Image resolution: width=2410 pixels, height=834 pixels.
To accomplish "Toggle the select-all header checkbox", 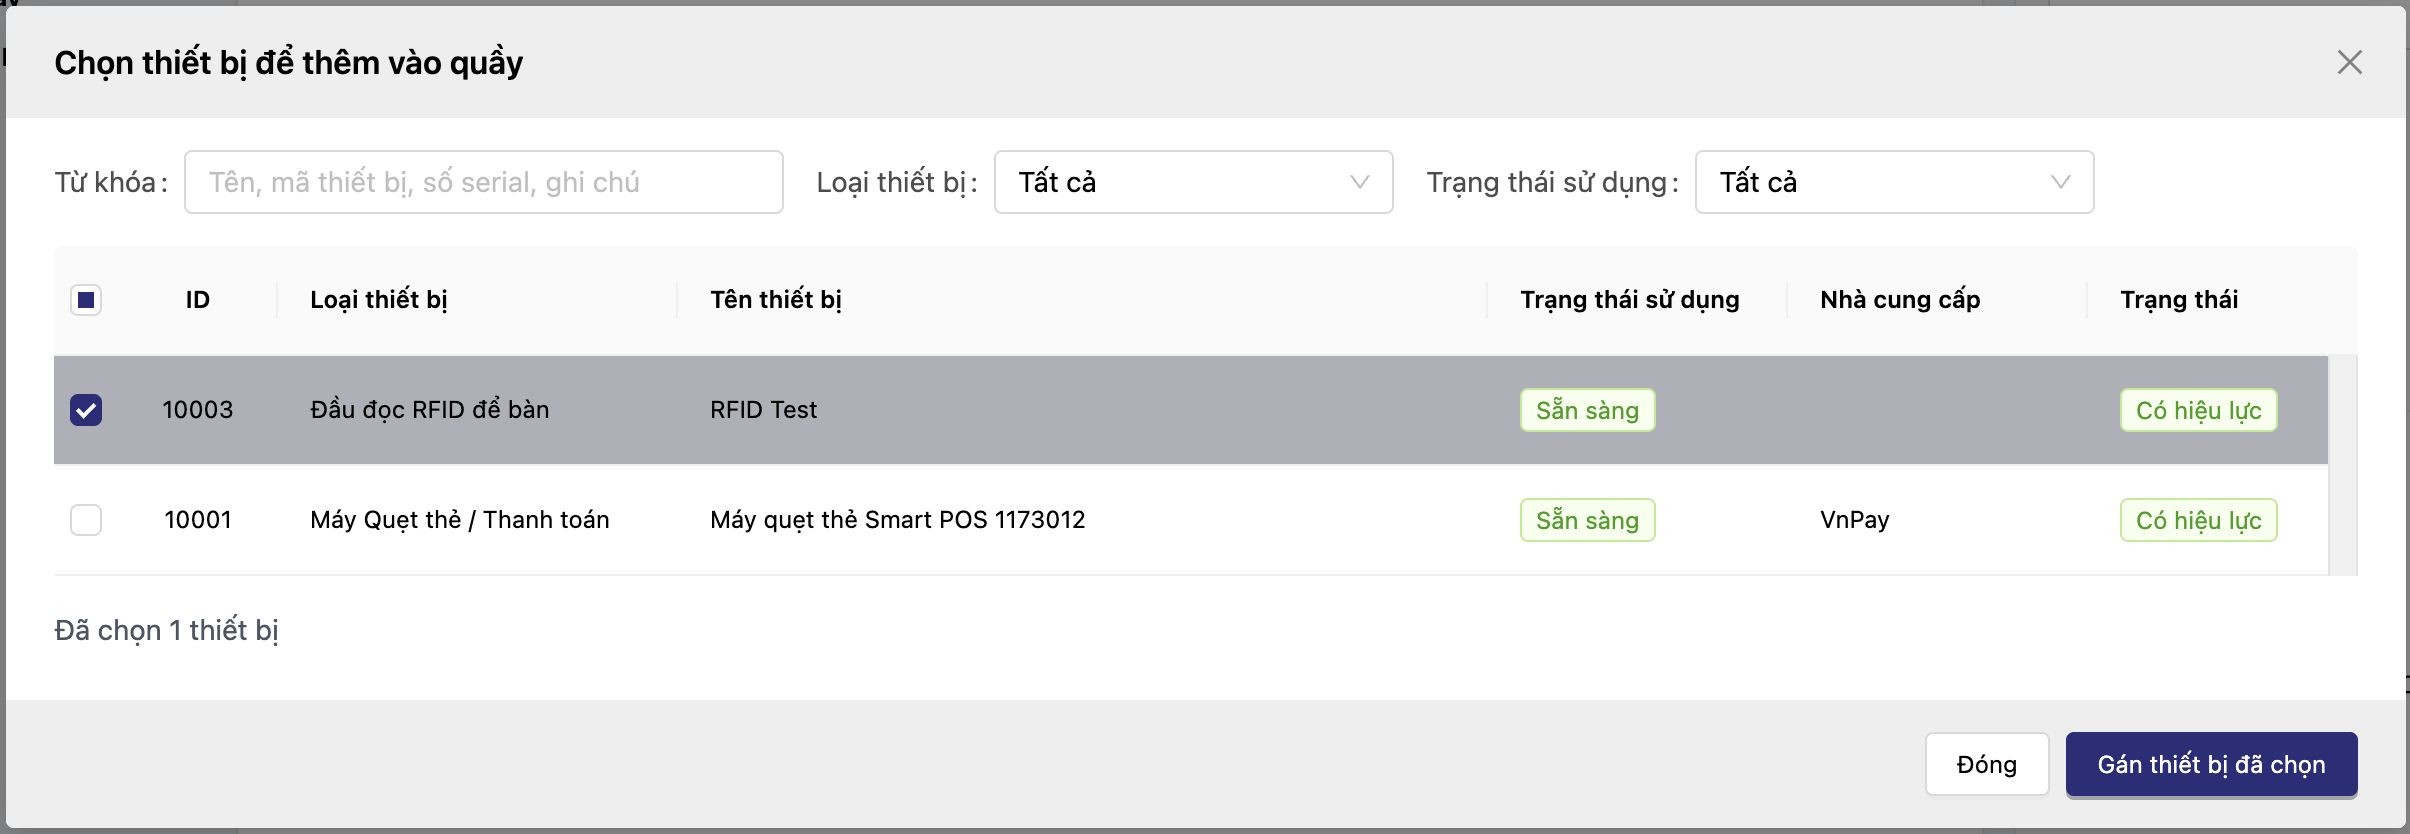I will tap(86, 300).
